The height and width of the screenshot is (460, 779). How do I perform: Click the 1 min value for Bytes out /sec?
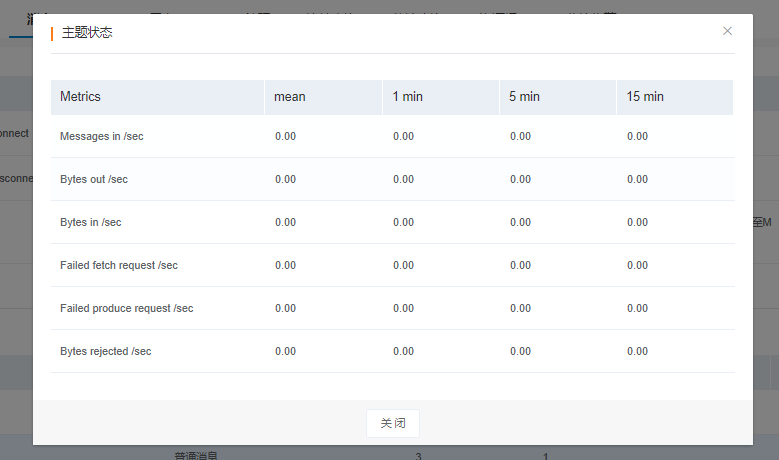403,179
